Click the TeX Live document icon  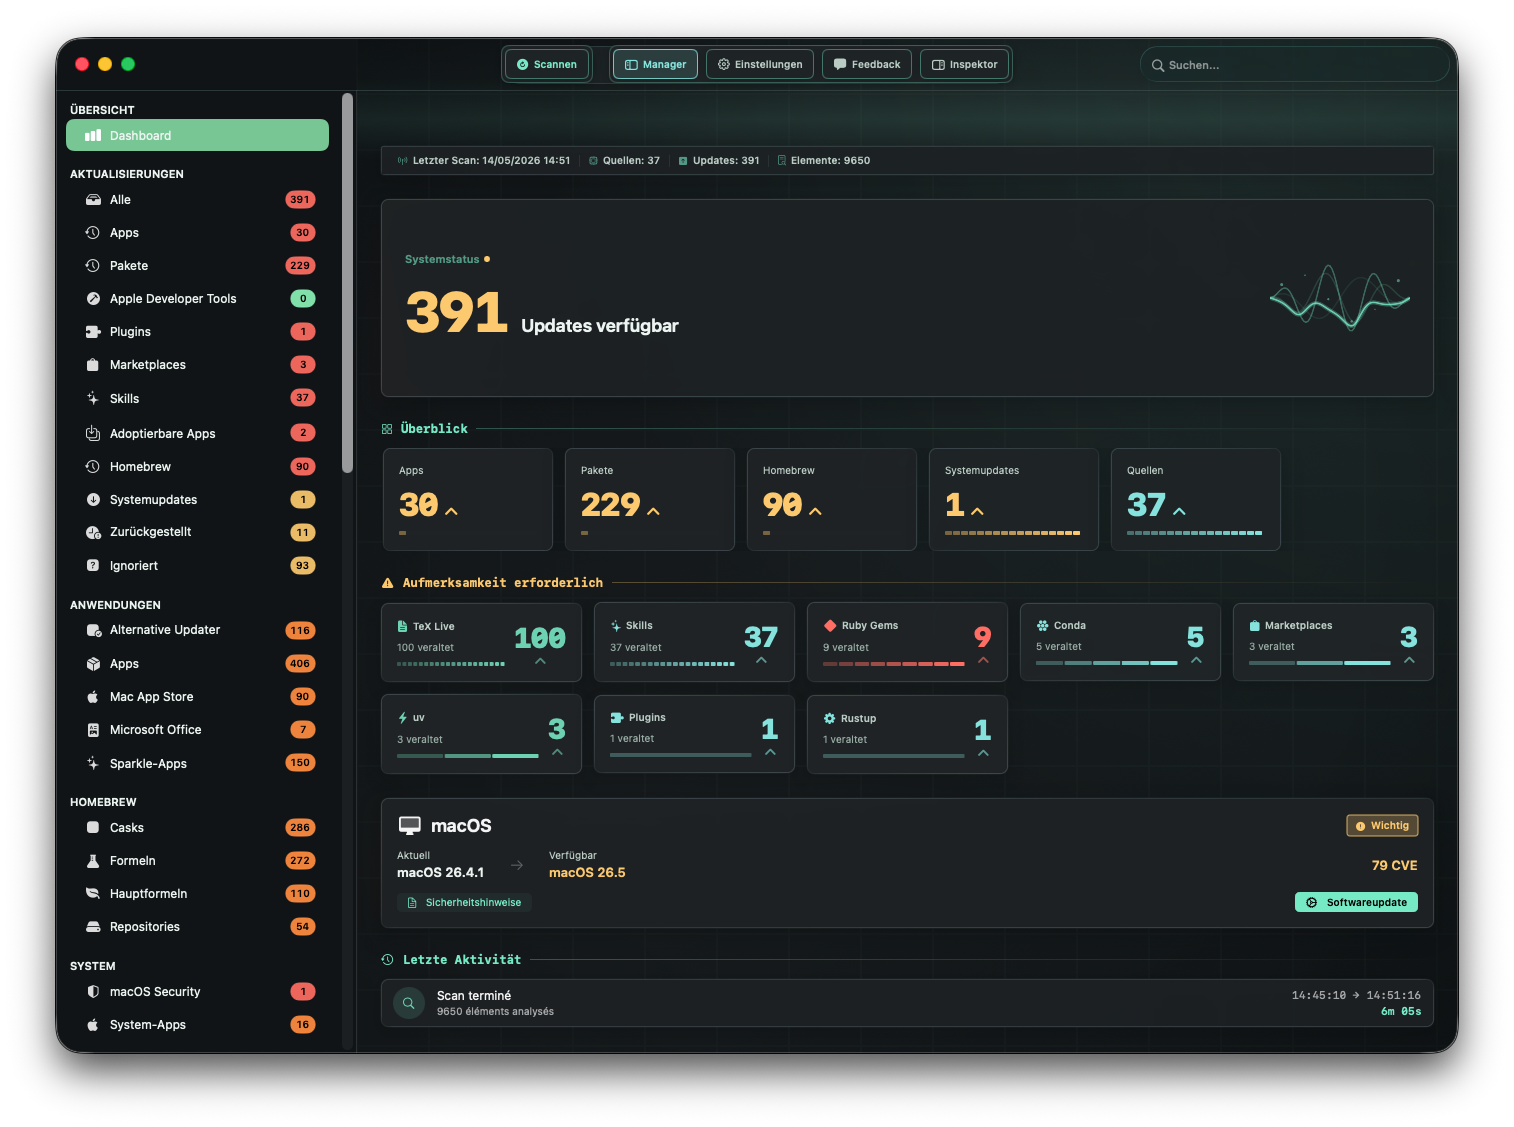402,627
